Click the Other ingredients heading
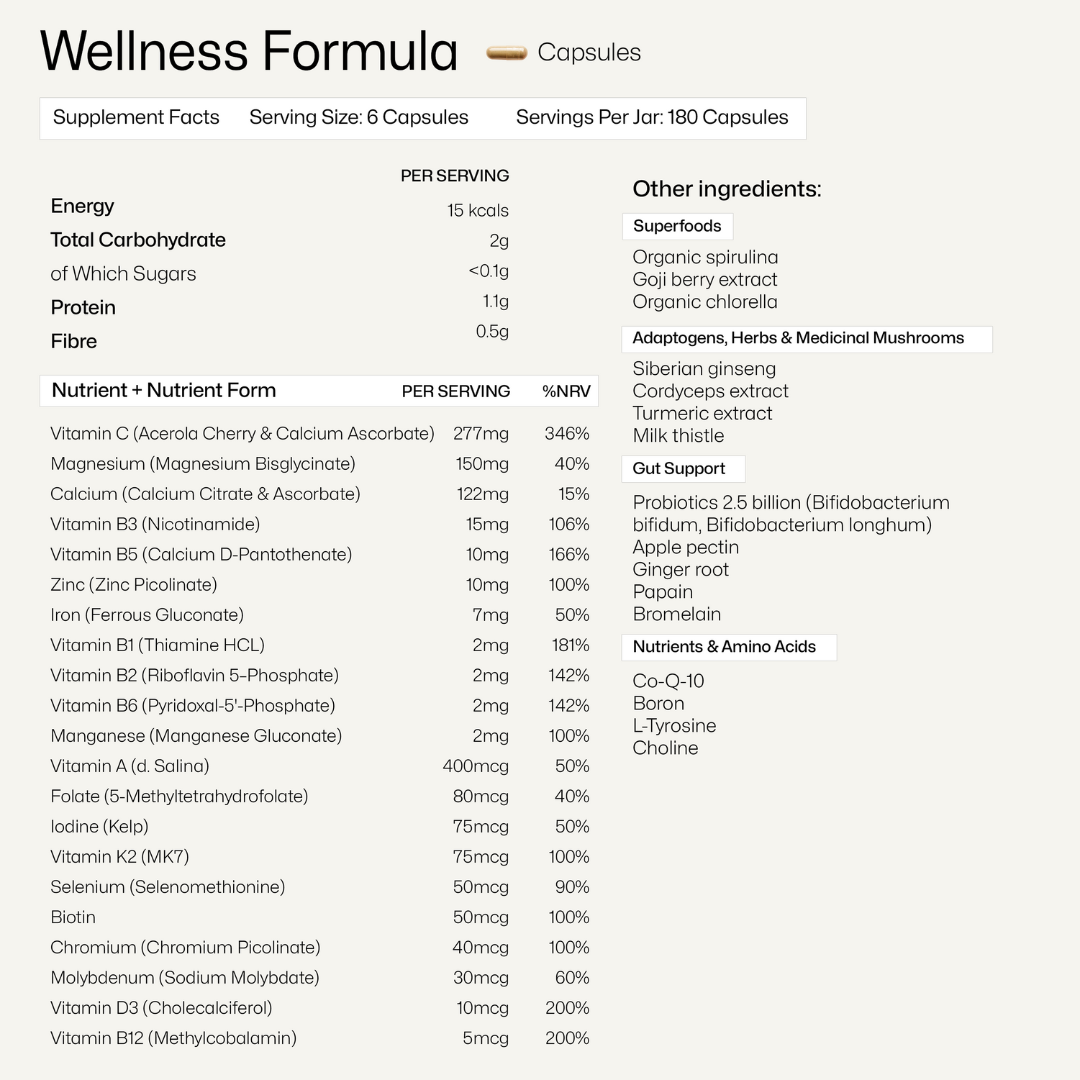Image resolution: width=1080 pixels, height=1080 pixels. pos(726,189)
